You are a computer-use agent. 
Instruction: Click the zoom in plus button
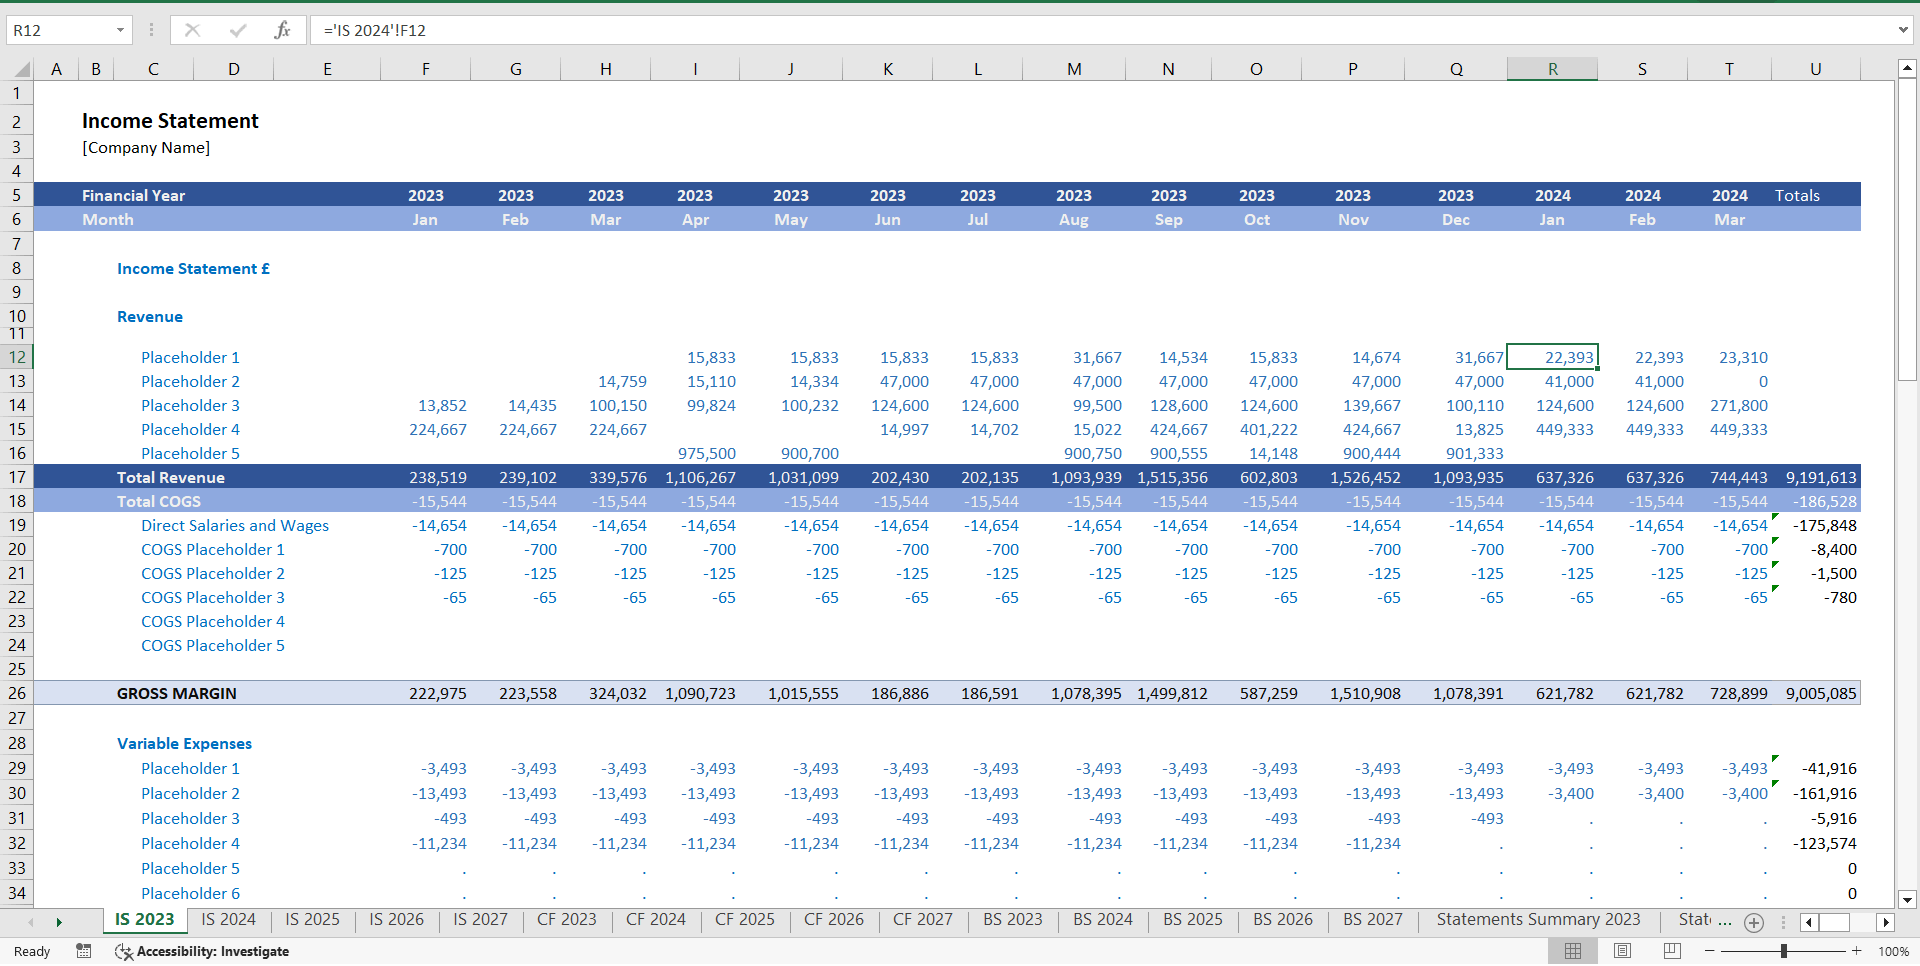[1857, 951]
